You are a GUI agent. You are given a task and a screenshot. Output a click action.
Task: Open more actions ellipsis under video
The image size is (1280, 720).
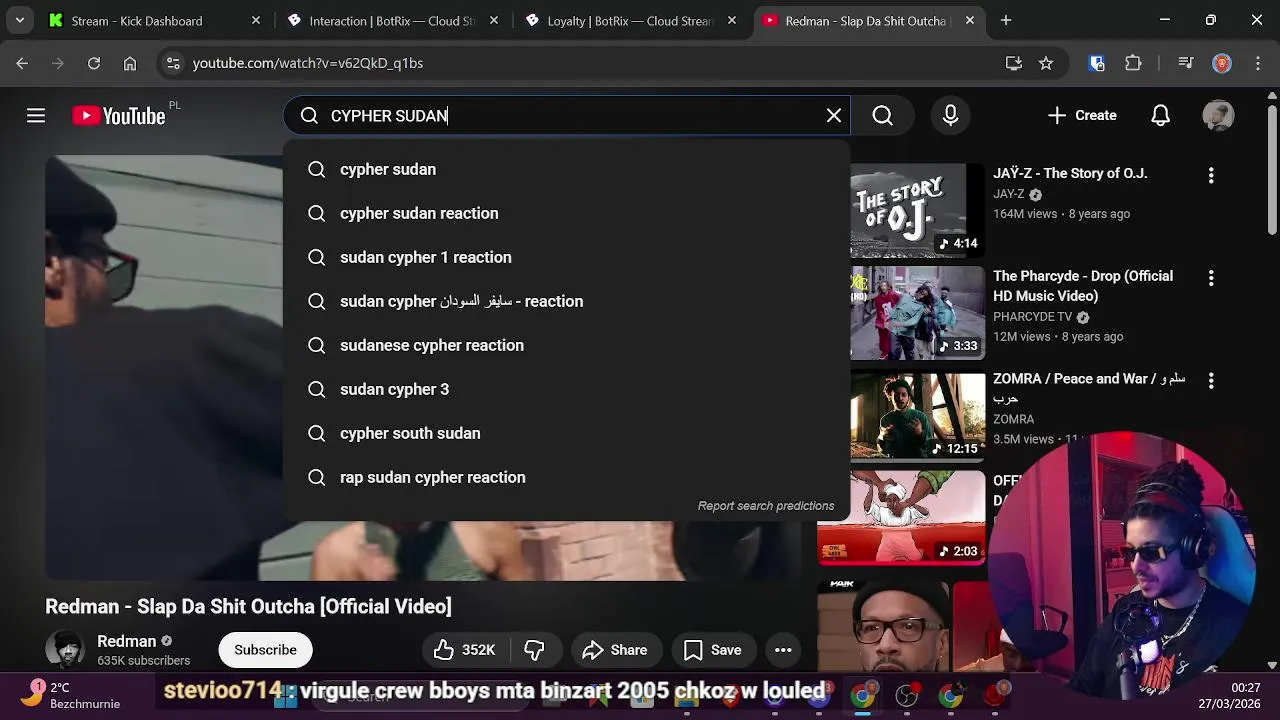coord(783,650)
